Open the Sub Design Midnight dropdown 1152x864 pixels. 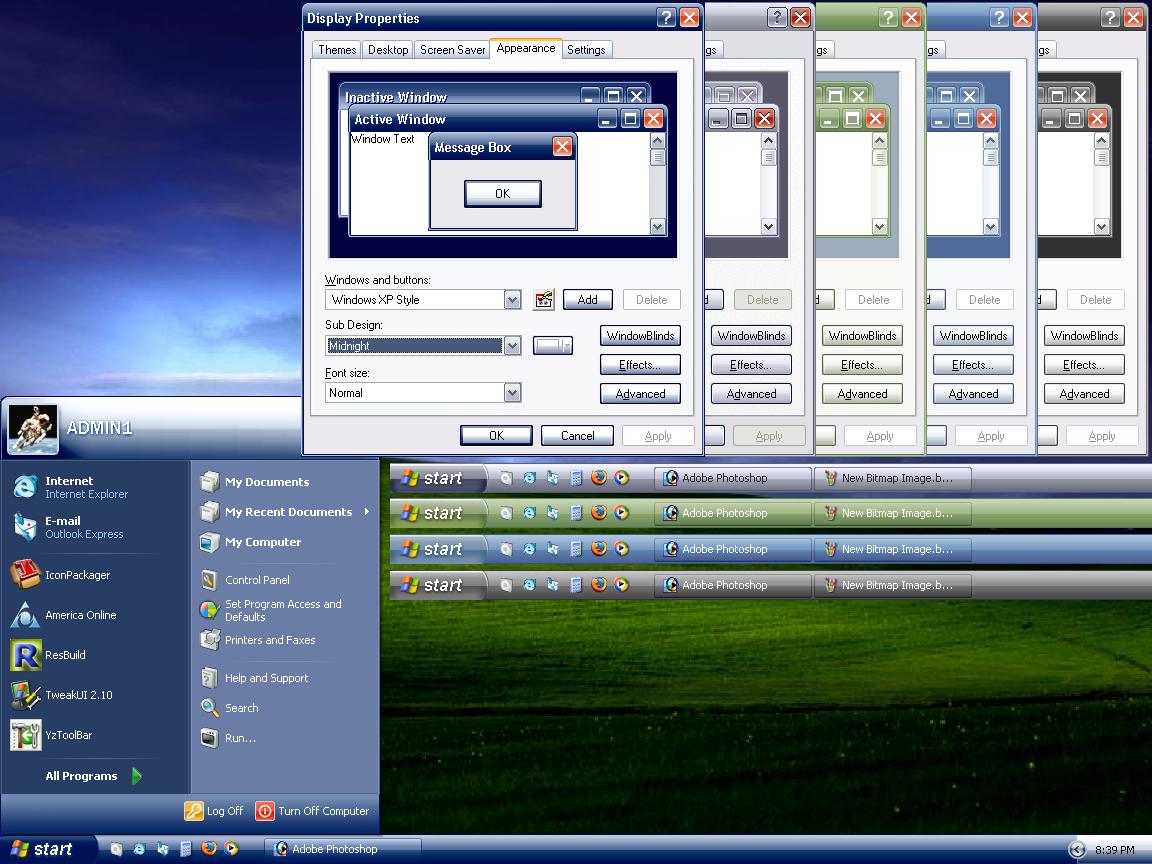512,345
